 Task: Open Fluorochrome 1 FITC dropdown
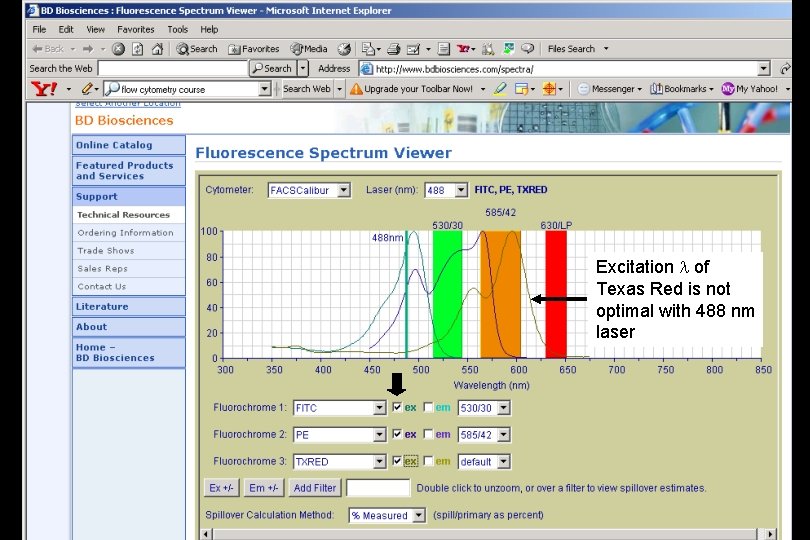tap(339, 408)
